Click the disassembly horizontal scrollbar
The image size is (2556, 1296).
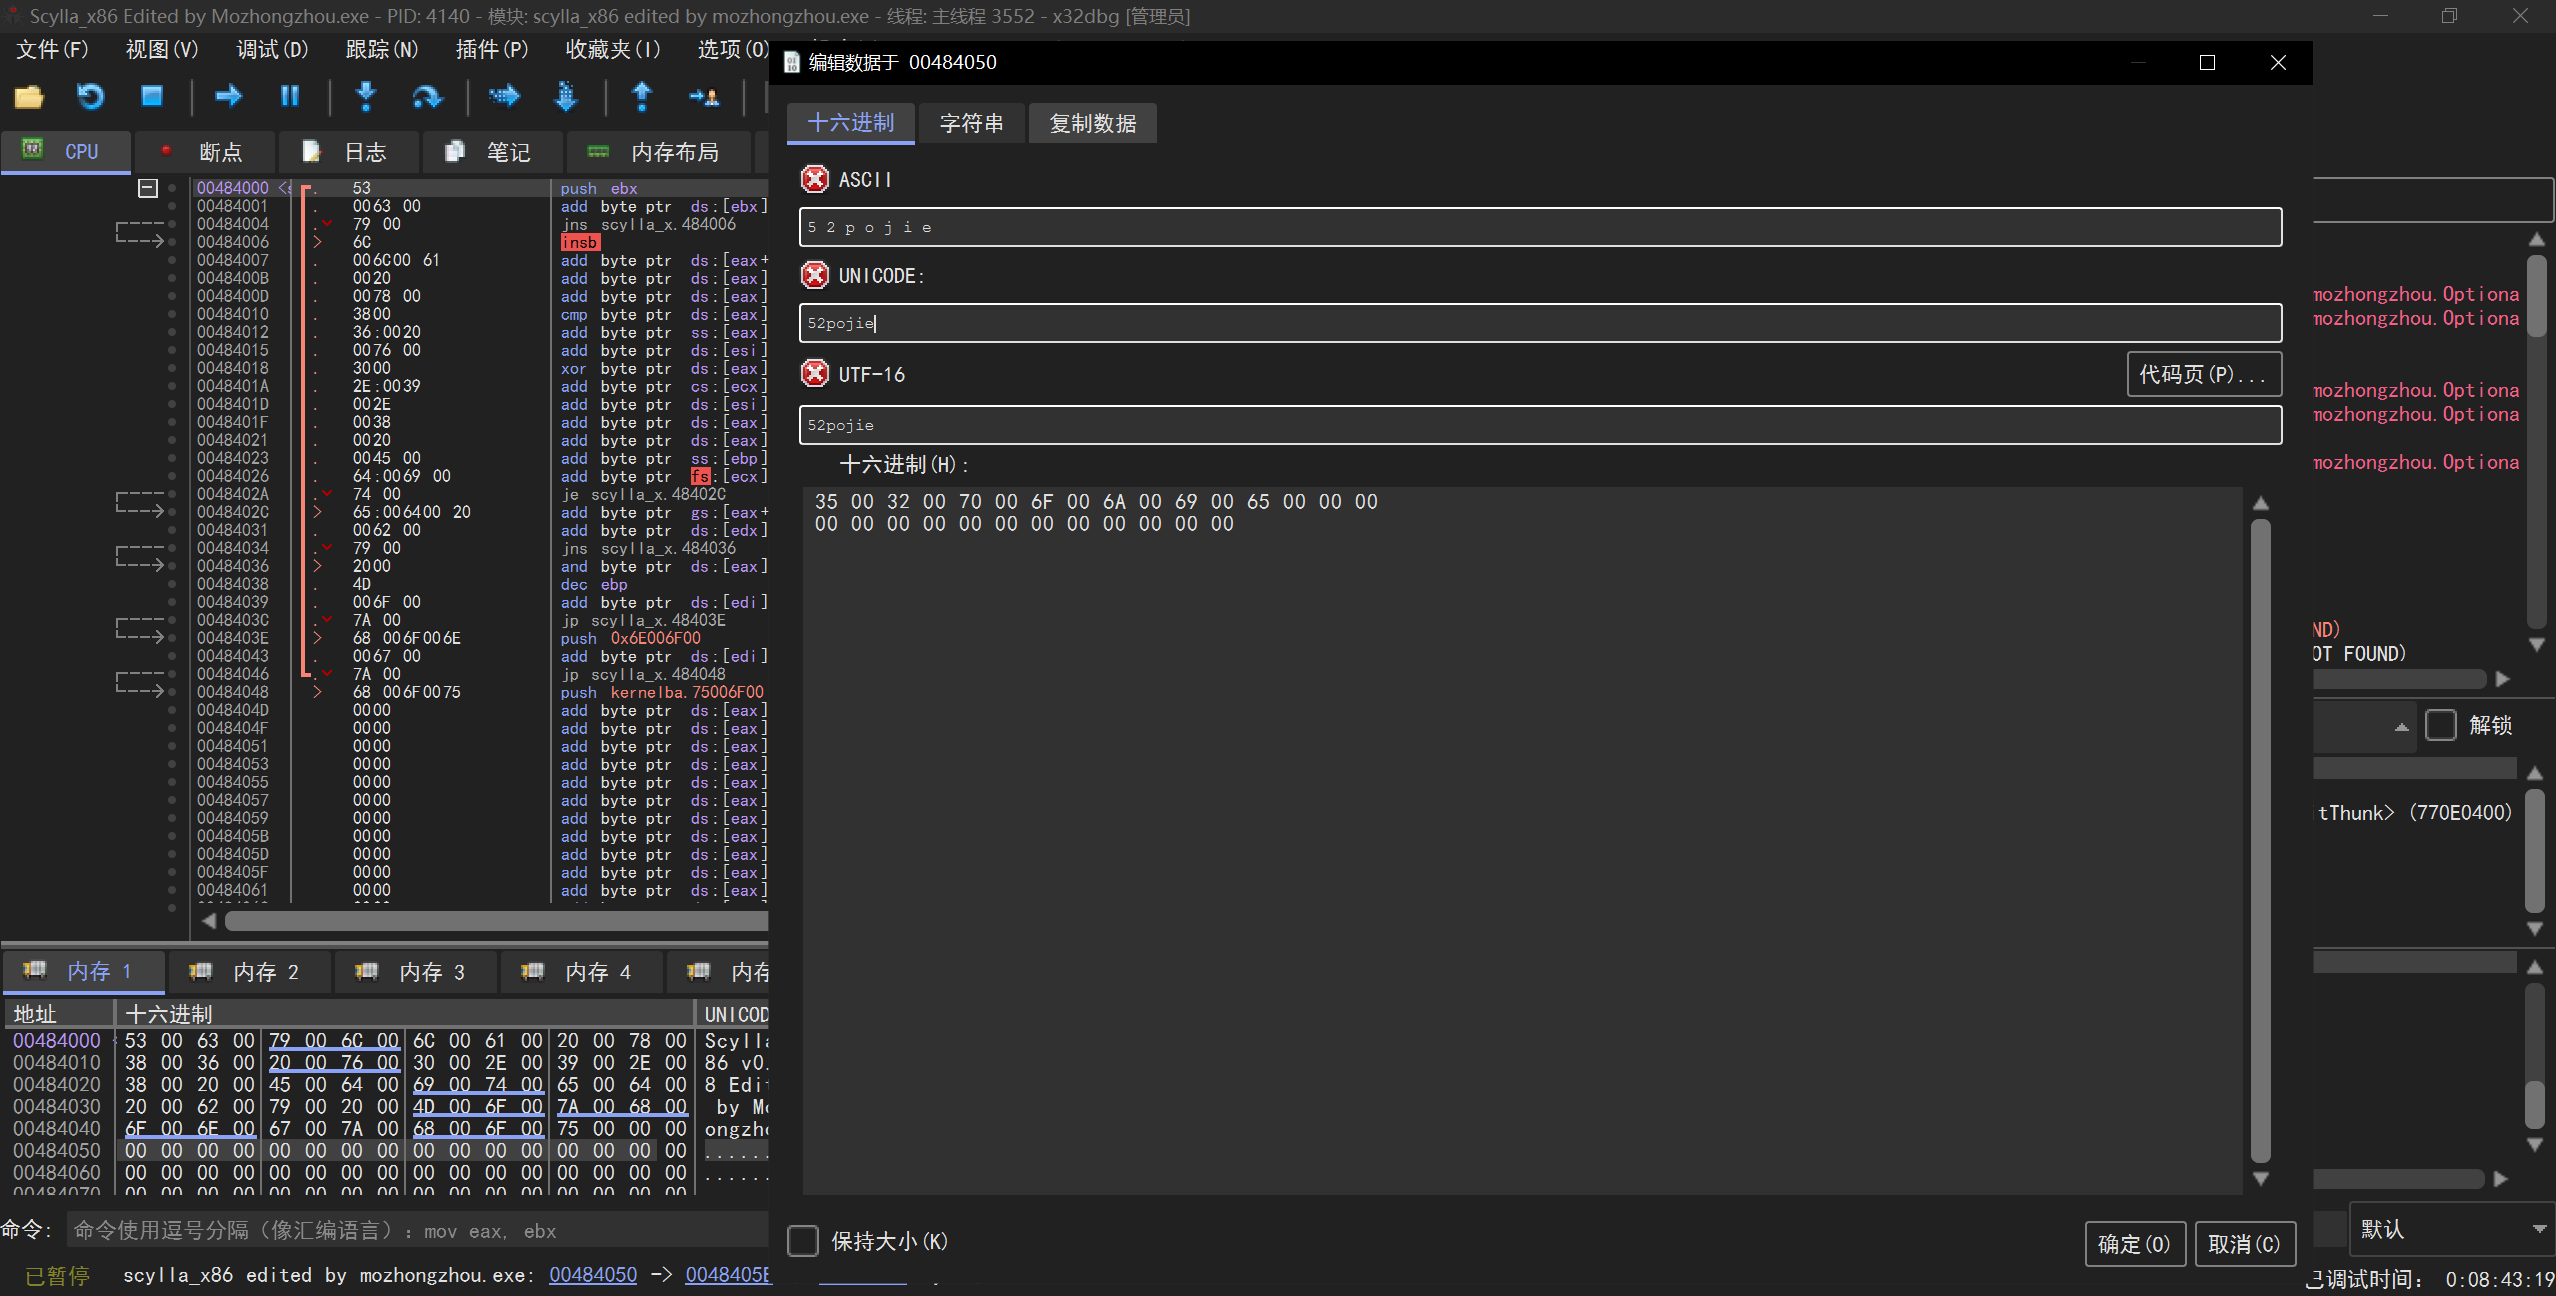(x=496, y=921)
